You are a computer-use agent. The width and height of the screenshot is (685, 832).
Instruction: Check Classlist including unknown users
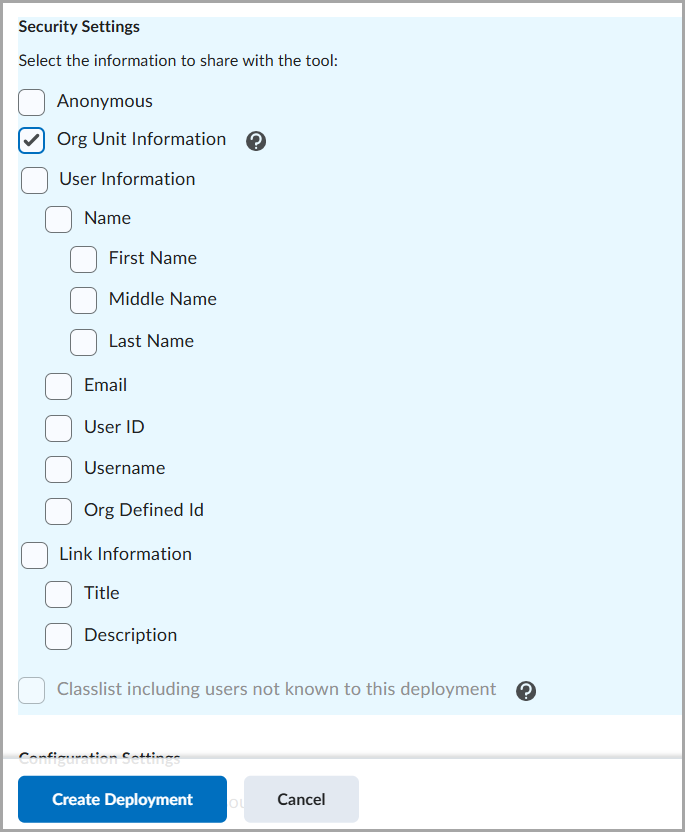tap(31, 689)
